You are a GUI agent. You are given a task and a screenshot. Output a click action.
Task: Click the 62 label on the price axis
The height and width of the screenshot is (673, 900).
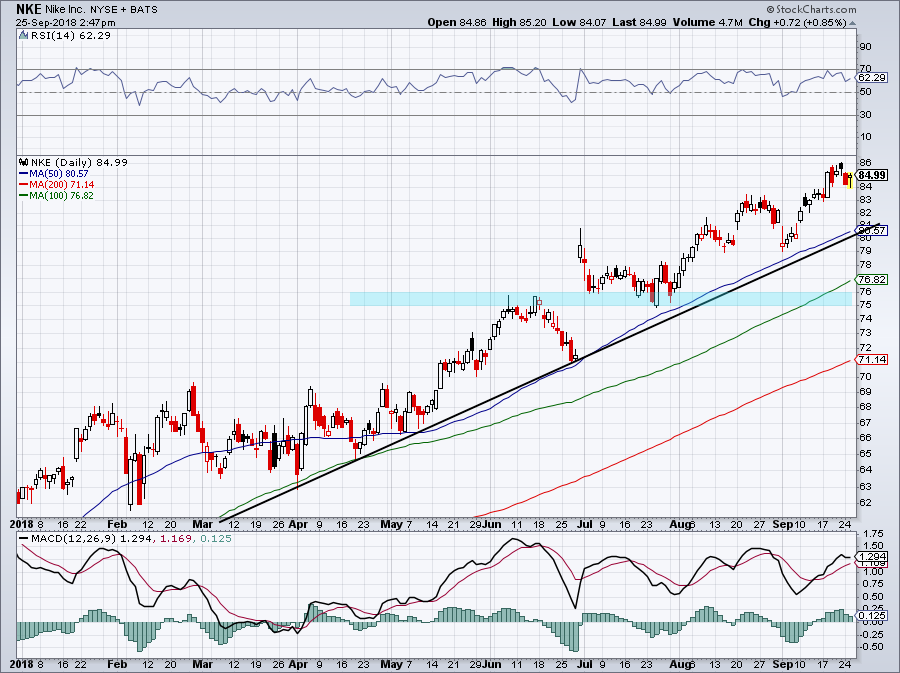click(x=866, y=503)
